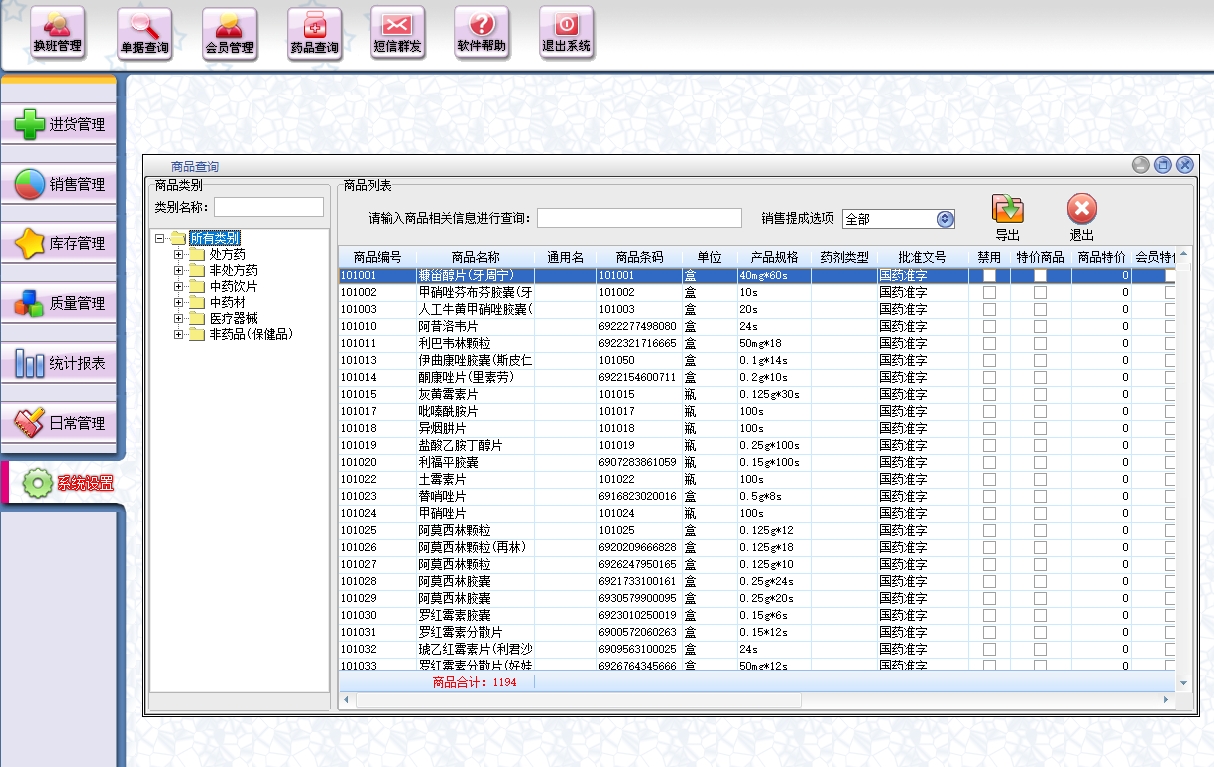Click the 短信群发 bulk SMS icon
The image size is (1214, 767).
click(x=397, y=33)
